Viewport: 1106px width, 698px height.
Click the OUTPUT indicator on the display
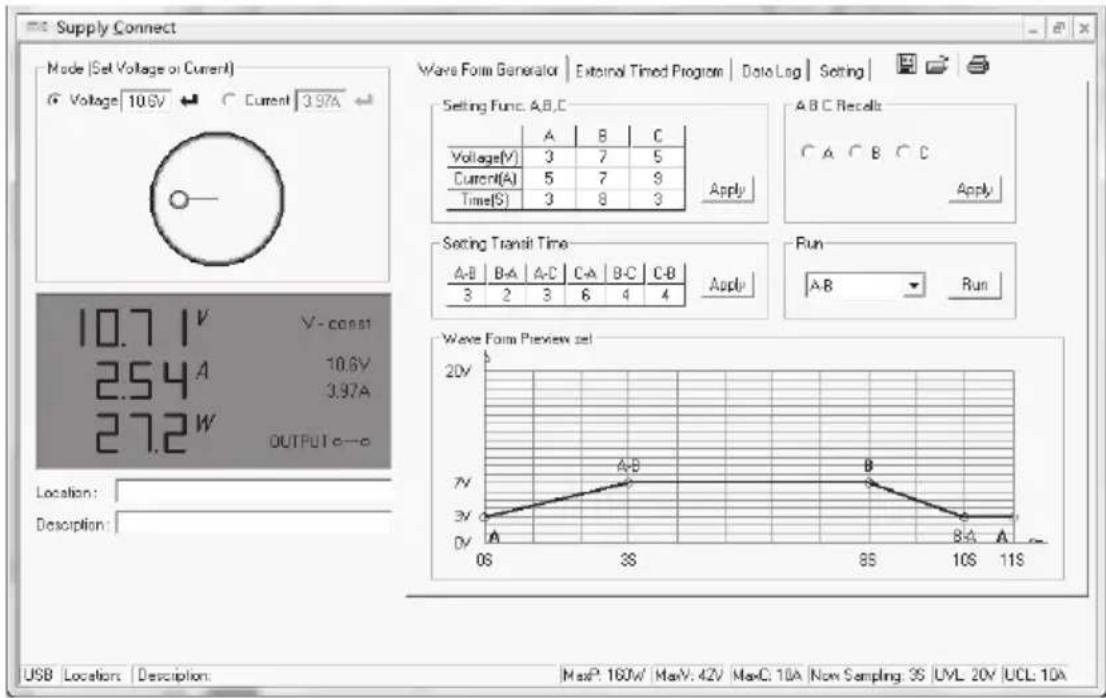coord(320,441)
